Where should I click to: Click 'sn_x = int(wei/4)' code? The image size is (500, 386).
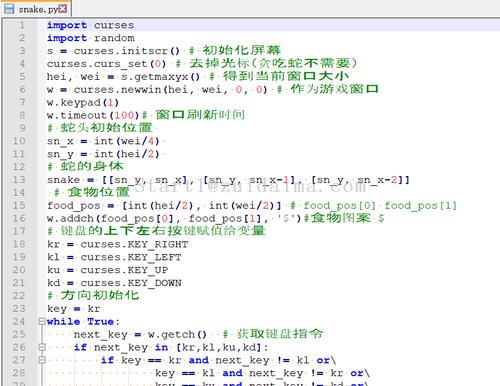(103, 141)
